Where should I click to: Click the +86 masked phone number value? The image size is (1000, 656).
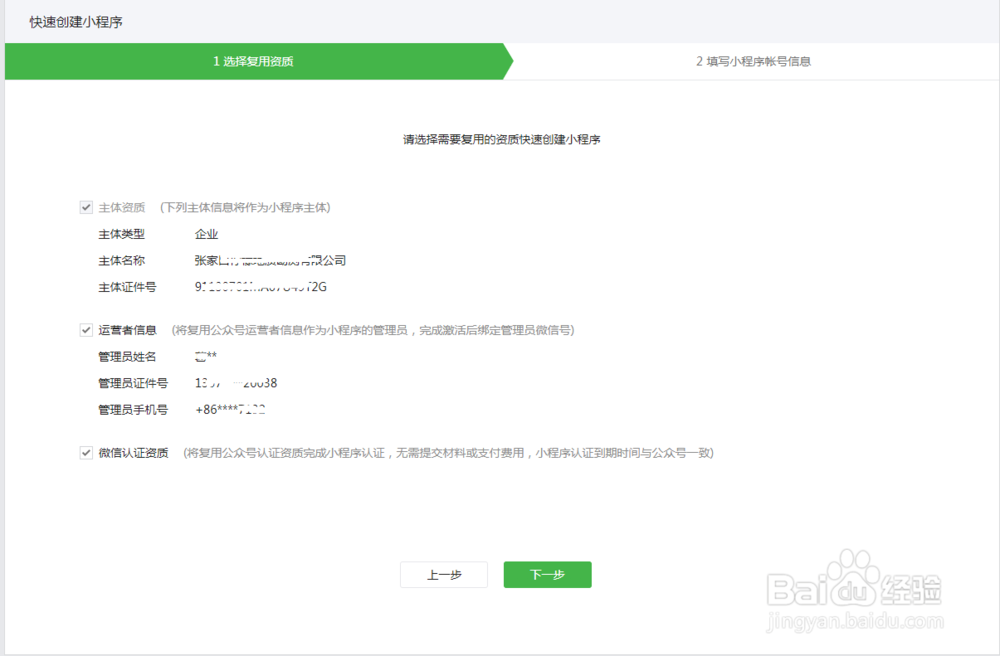pyautogui.click(x=230, y=410)
